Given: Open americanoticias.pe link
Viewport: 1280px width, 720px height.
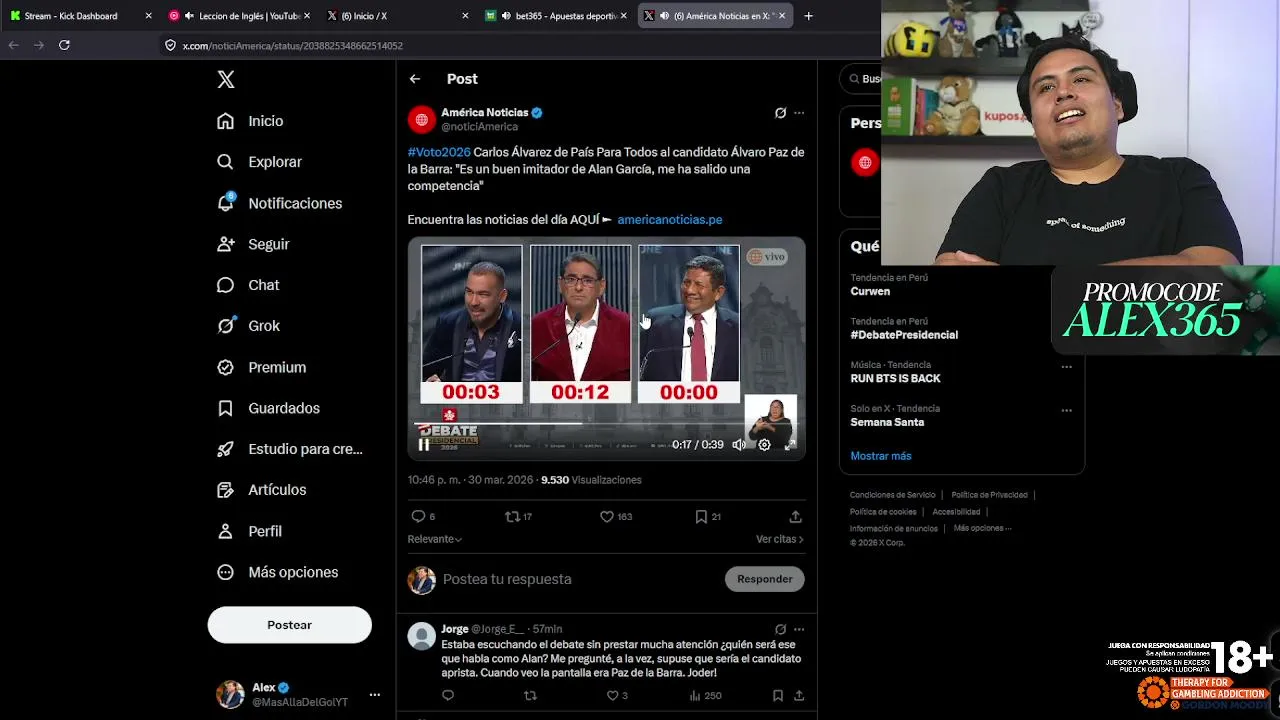Looking at the screenshot, I should pos(669,220).
